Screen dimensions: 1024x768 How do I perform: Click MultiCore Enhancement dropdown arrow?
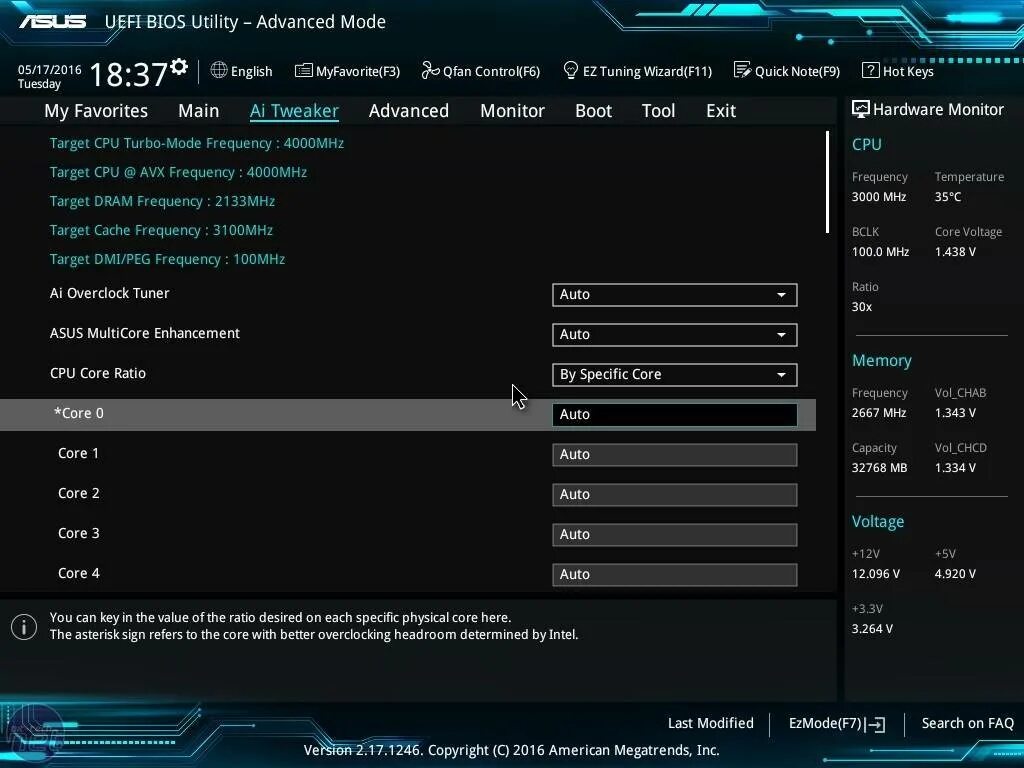click(781, 335)
